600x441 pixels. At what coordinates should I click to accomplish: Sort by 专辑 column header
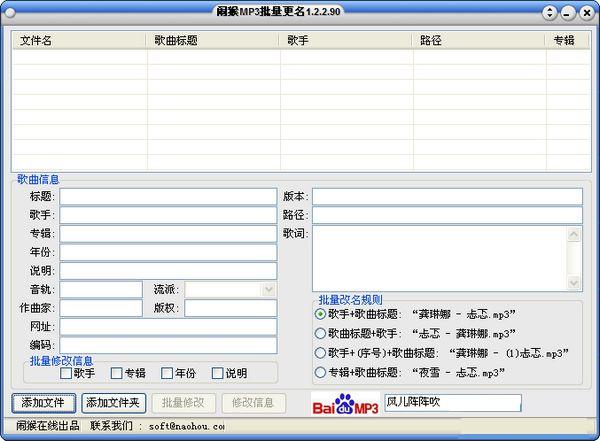[567, 41]
